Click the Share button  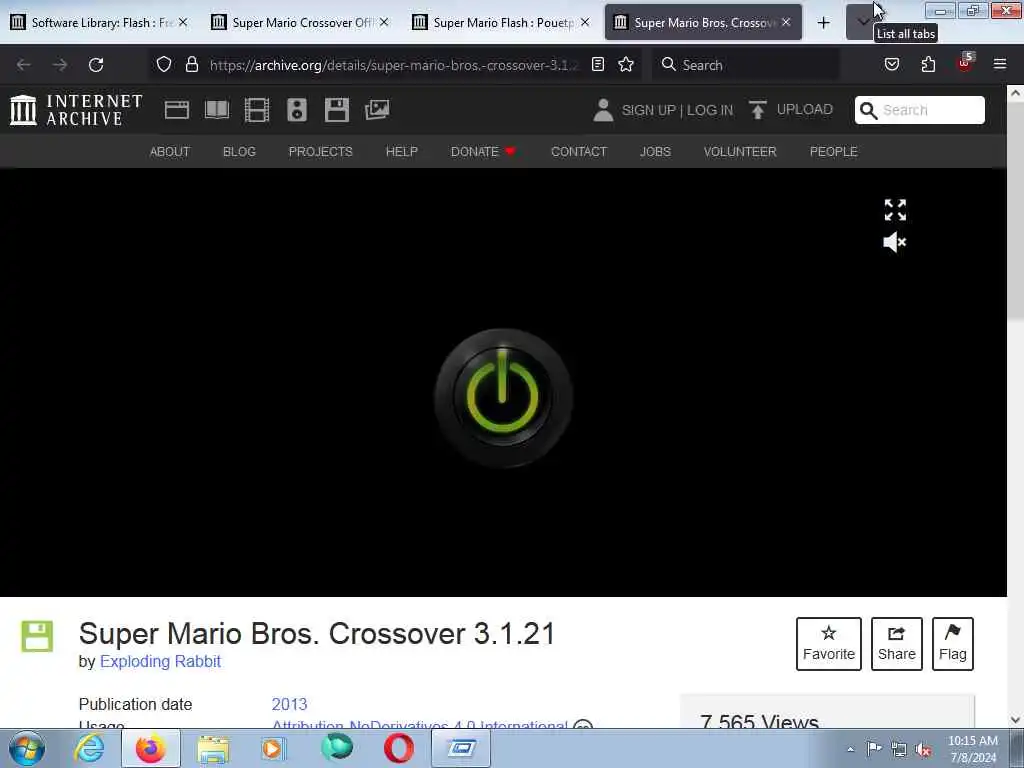[897, 644]
